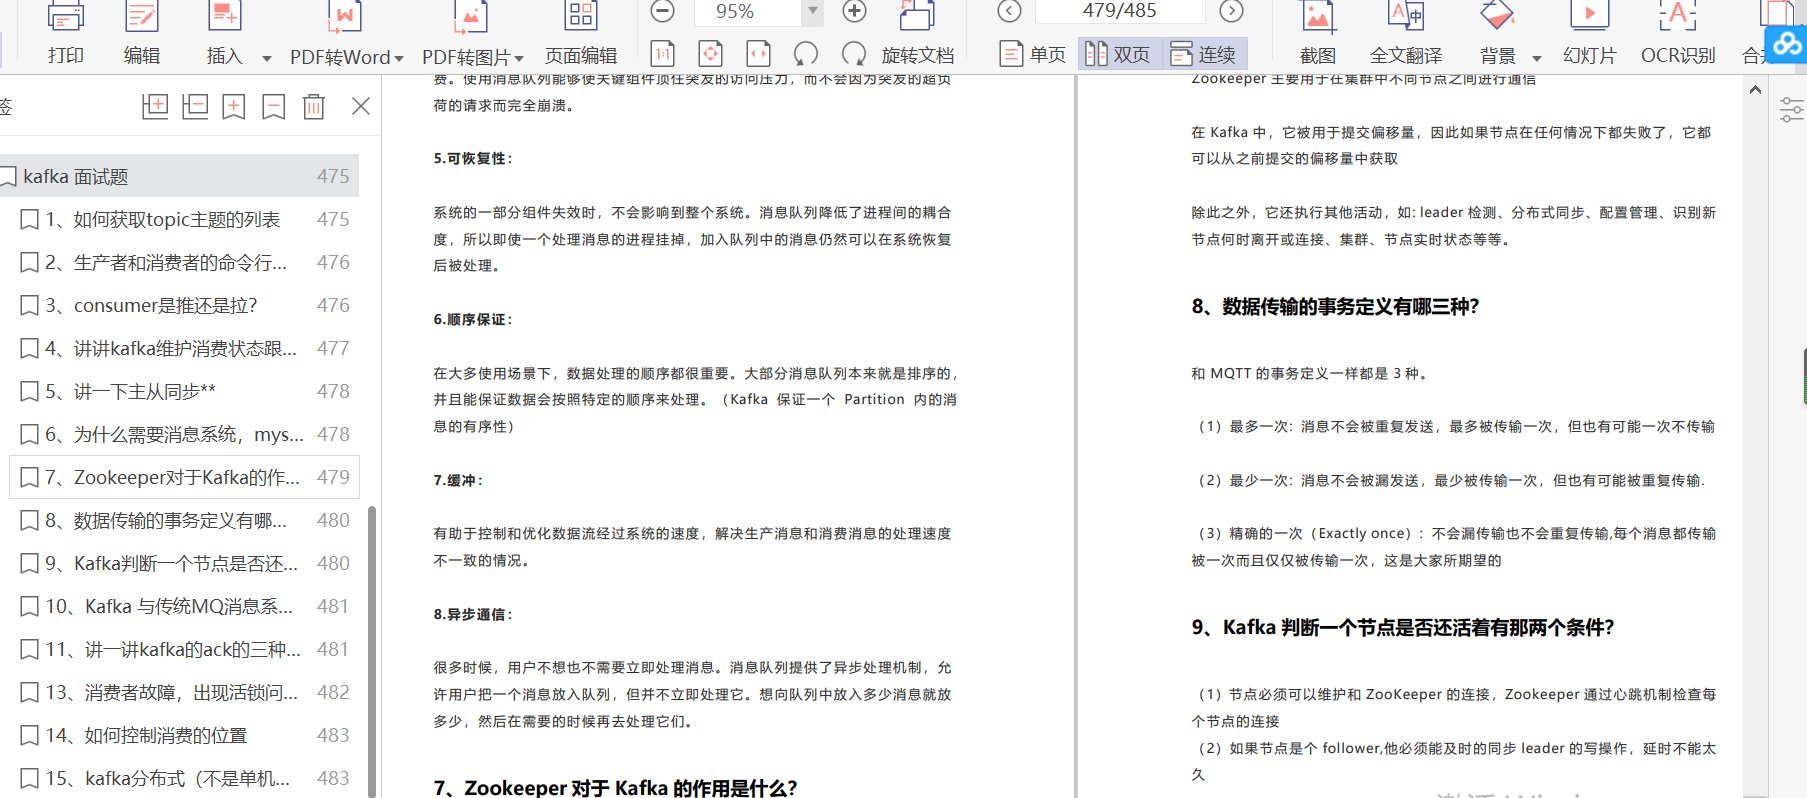Switch to single page (单页) view
1807x798 pixels.
tap(1034, 54)
